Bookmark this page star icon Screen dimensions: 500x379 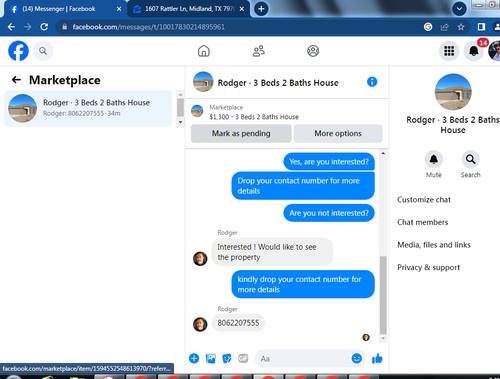(x=461, y=27)
